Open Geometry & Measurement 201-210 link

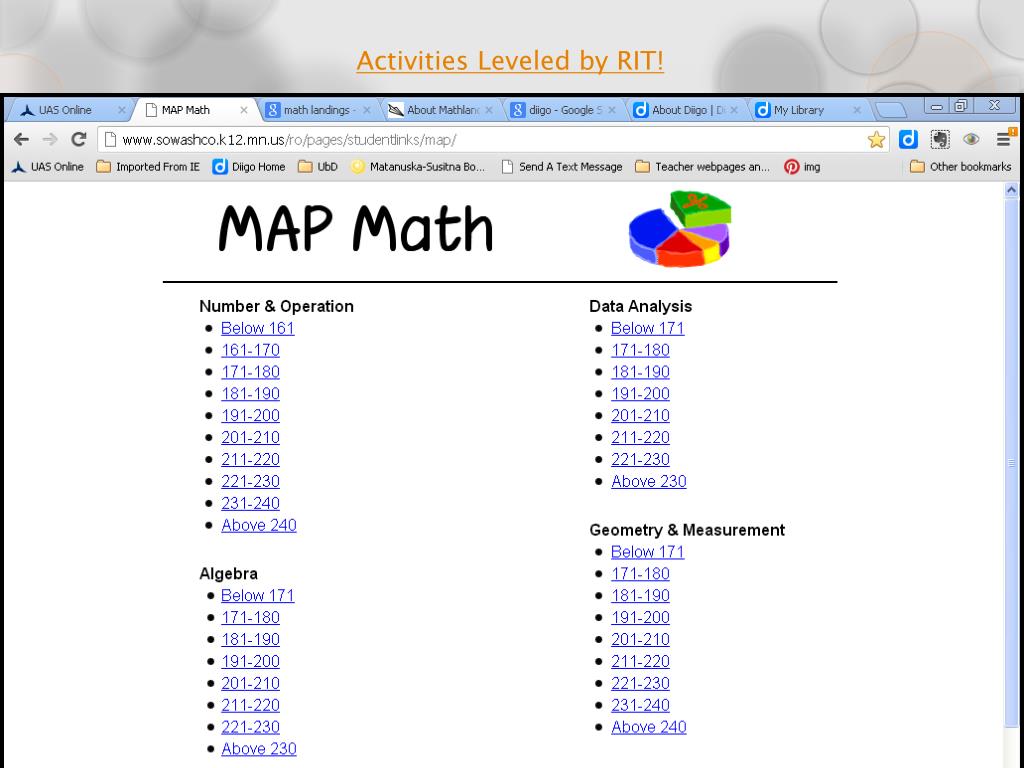click(x=640, y=639)
